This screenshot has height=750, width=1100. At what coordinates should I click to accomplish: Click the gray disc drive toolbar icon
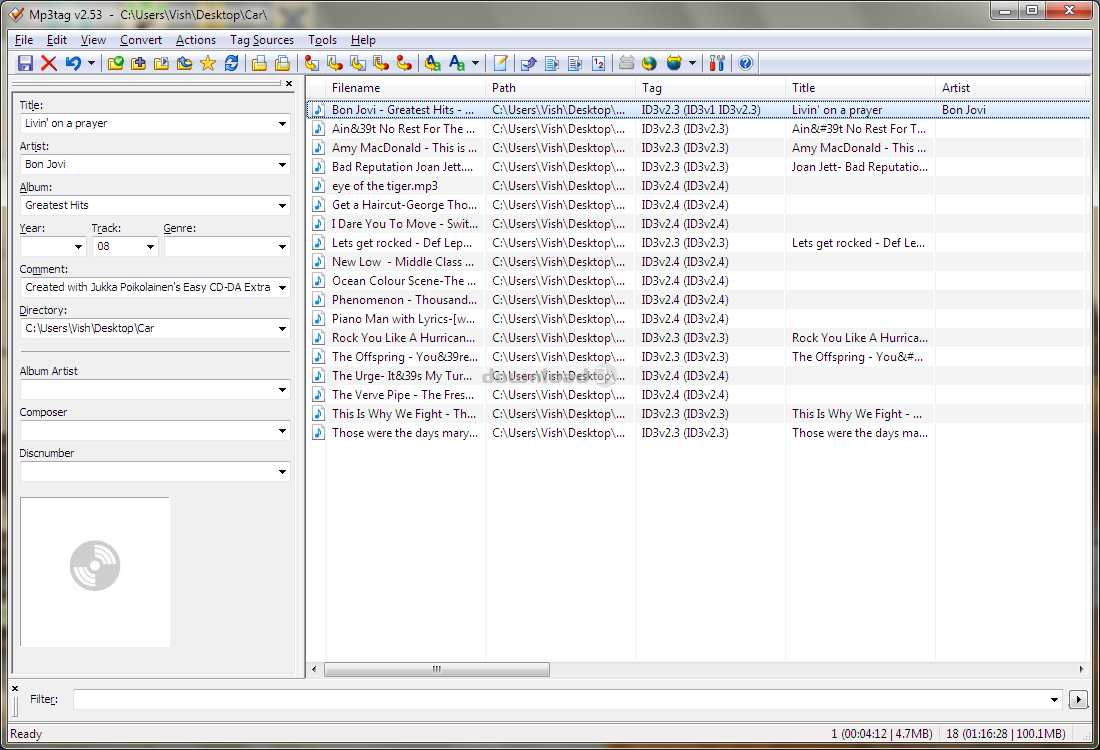626,63
